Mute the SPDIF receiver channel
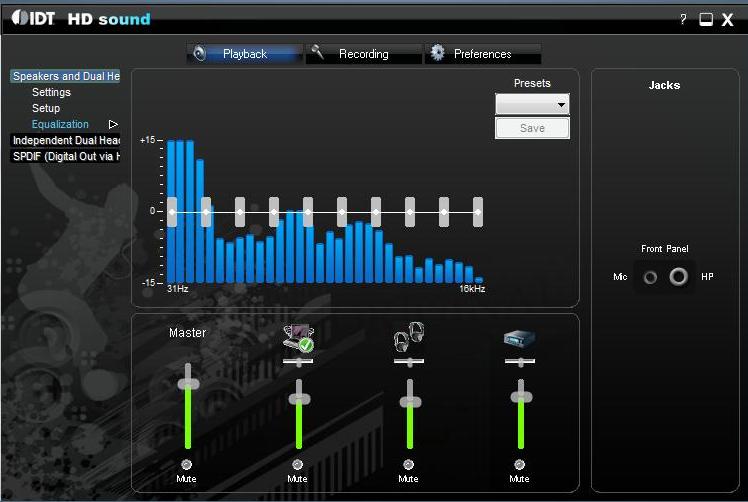This screenshot has width=748, height=502. pyautogui.click(x=519, y=464)
